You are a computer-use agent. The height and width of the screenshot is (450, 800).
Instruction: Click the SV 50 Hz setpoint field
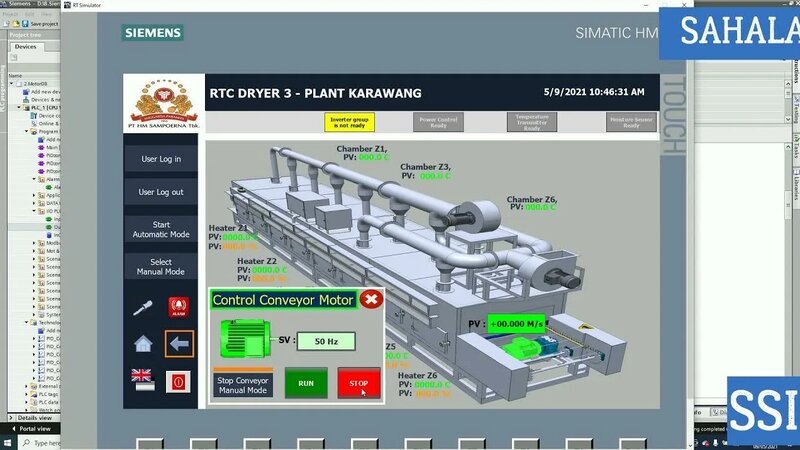coord(326,341)
